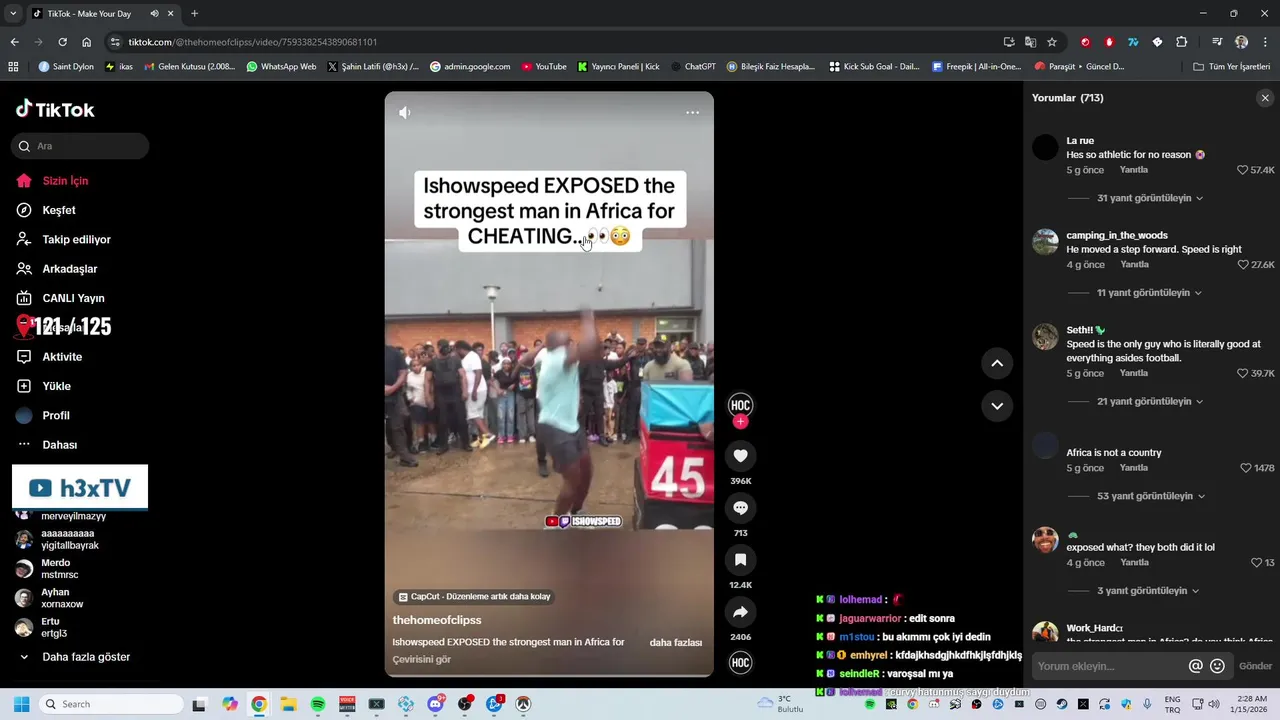The height and width of the screenshot is (720, 1280).
Task: Open Chrome extensions puzzle icon
Action: [1182, 42]
